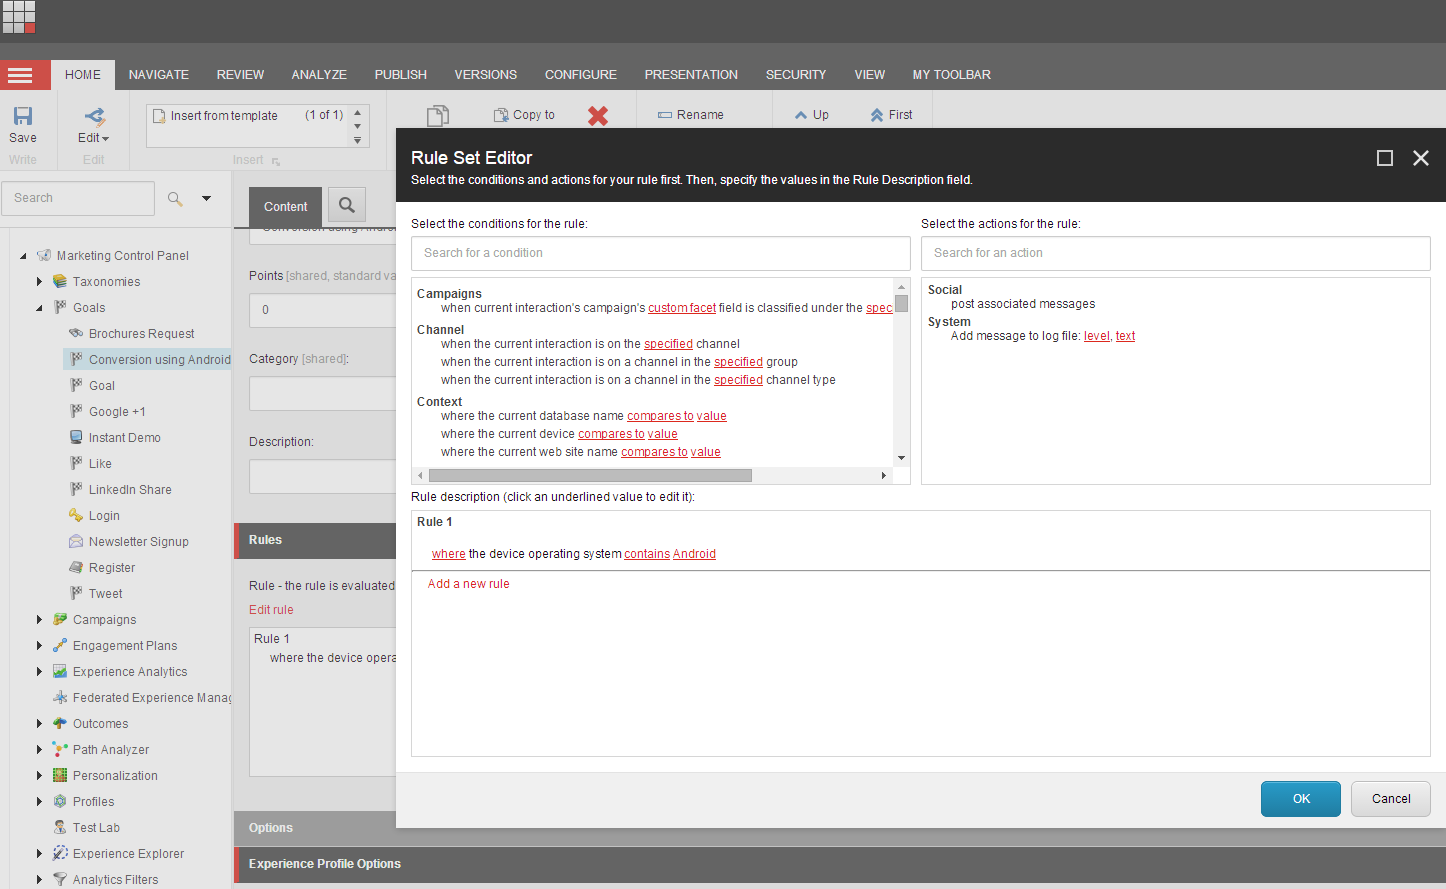Screen dimensions: 1446x889
Task: Click the OK button in the Rule Set Editor
Action: click(x=1300, y=798)
